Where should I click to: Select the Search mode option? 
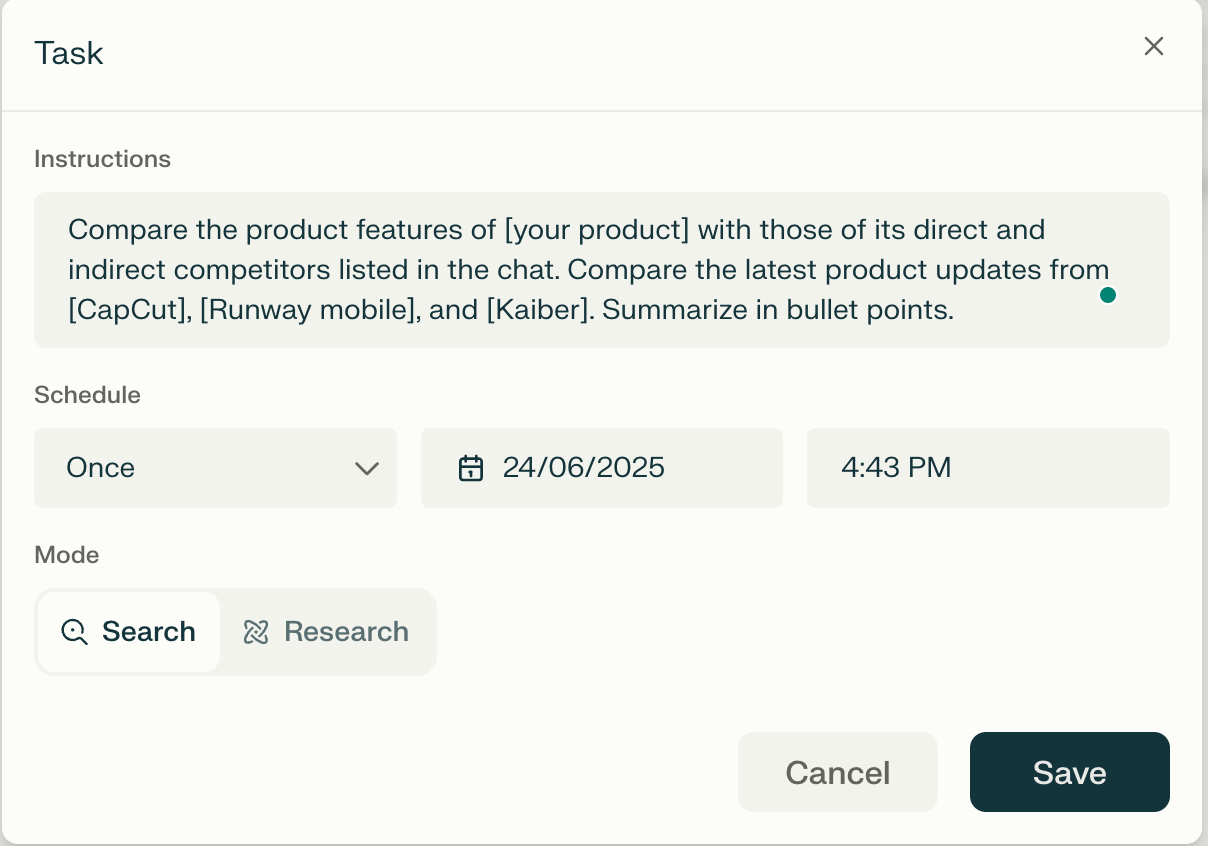pyautogui.click(x=129, y=632)
